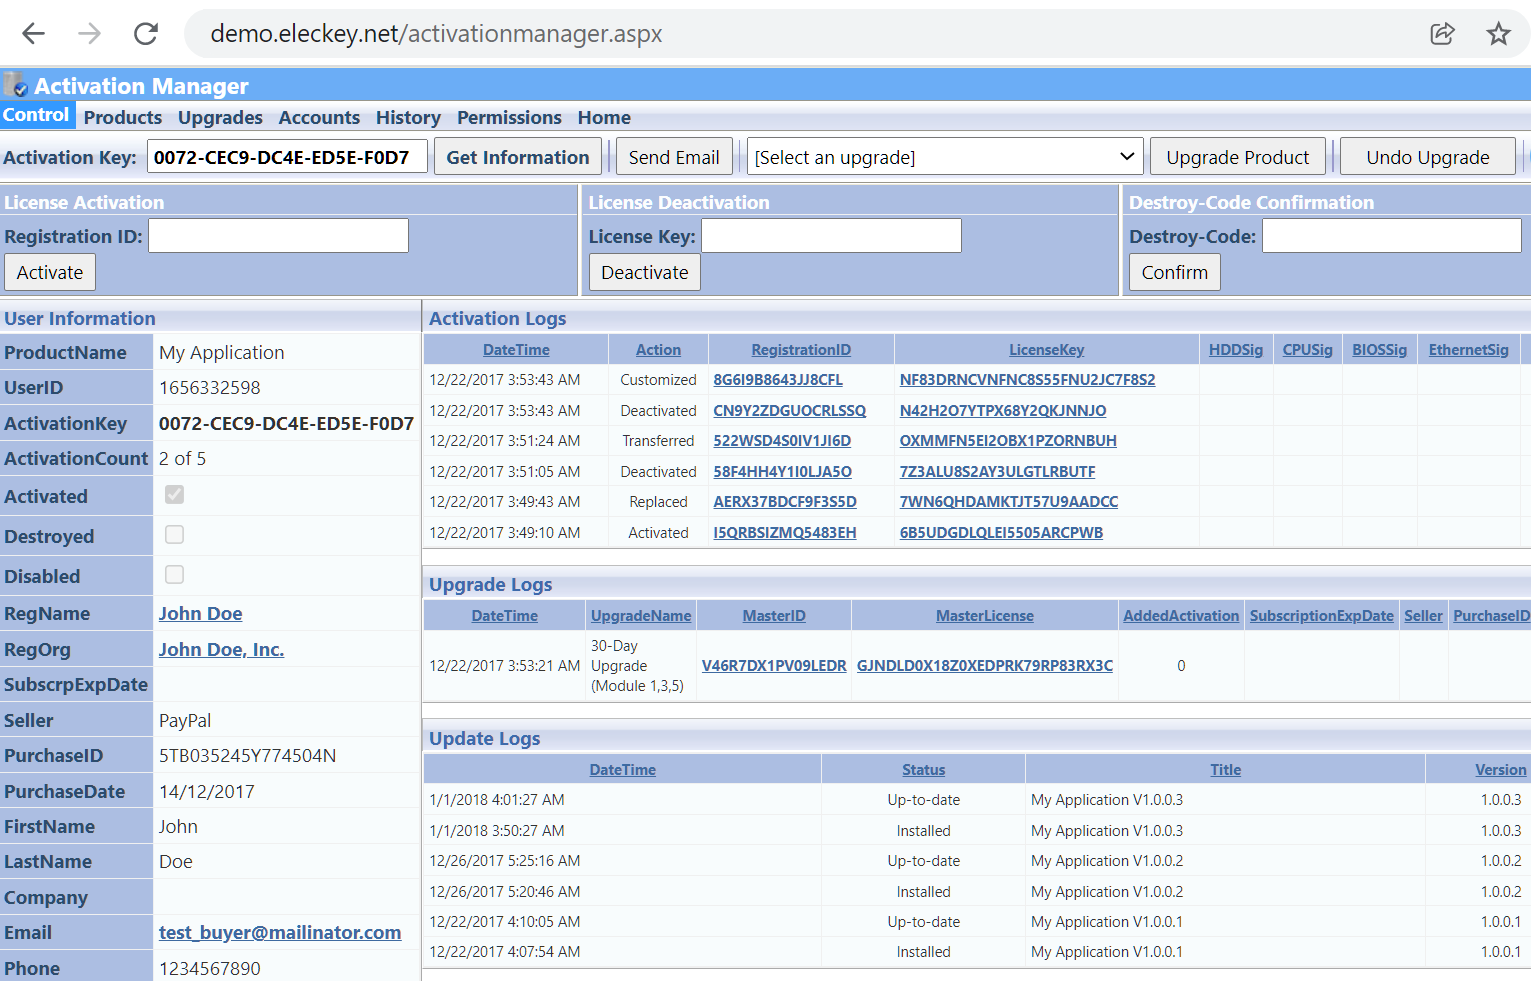The height and width of the screenshot is (981, 1531).
Task: Sort Upgrade Logs by AddedActivation column
Action: pyautogui.click(x=1181, y=616)
